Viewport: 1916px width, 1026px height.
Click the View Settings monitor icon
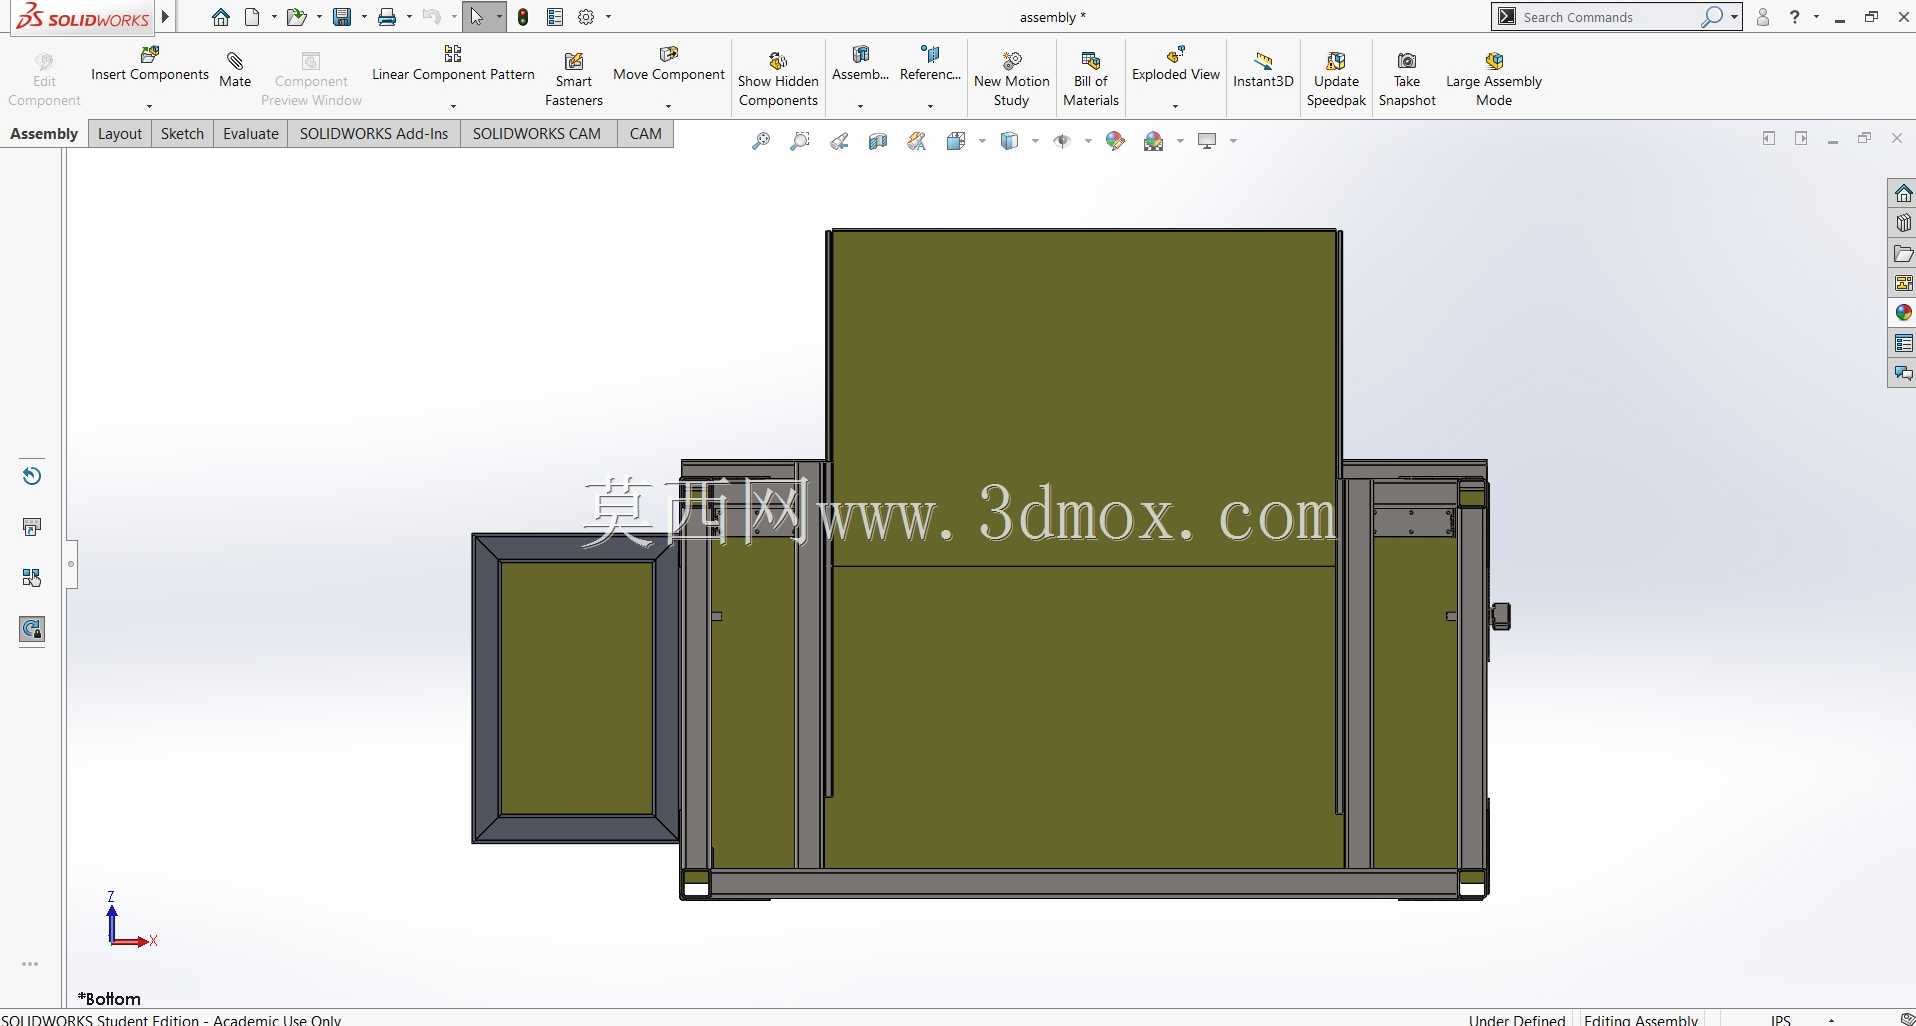pyautogui.click(x=1207, y=141)
